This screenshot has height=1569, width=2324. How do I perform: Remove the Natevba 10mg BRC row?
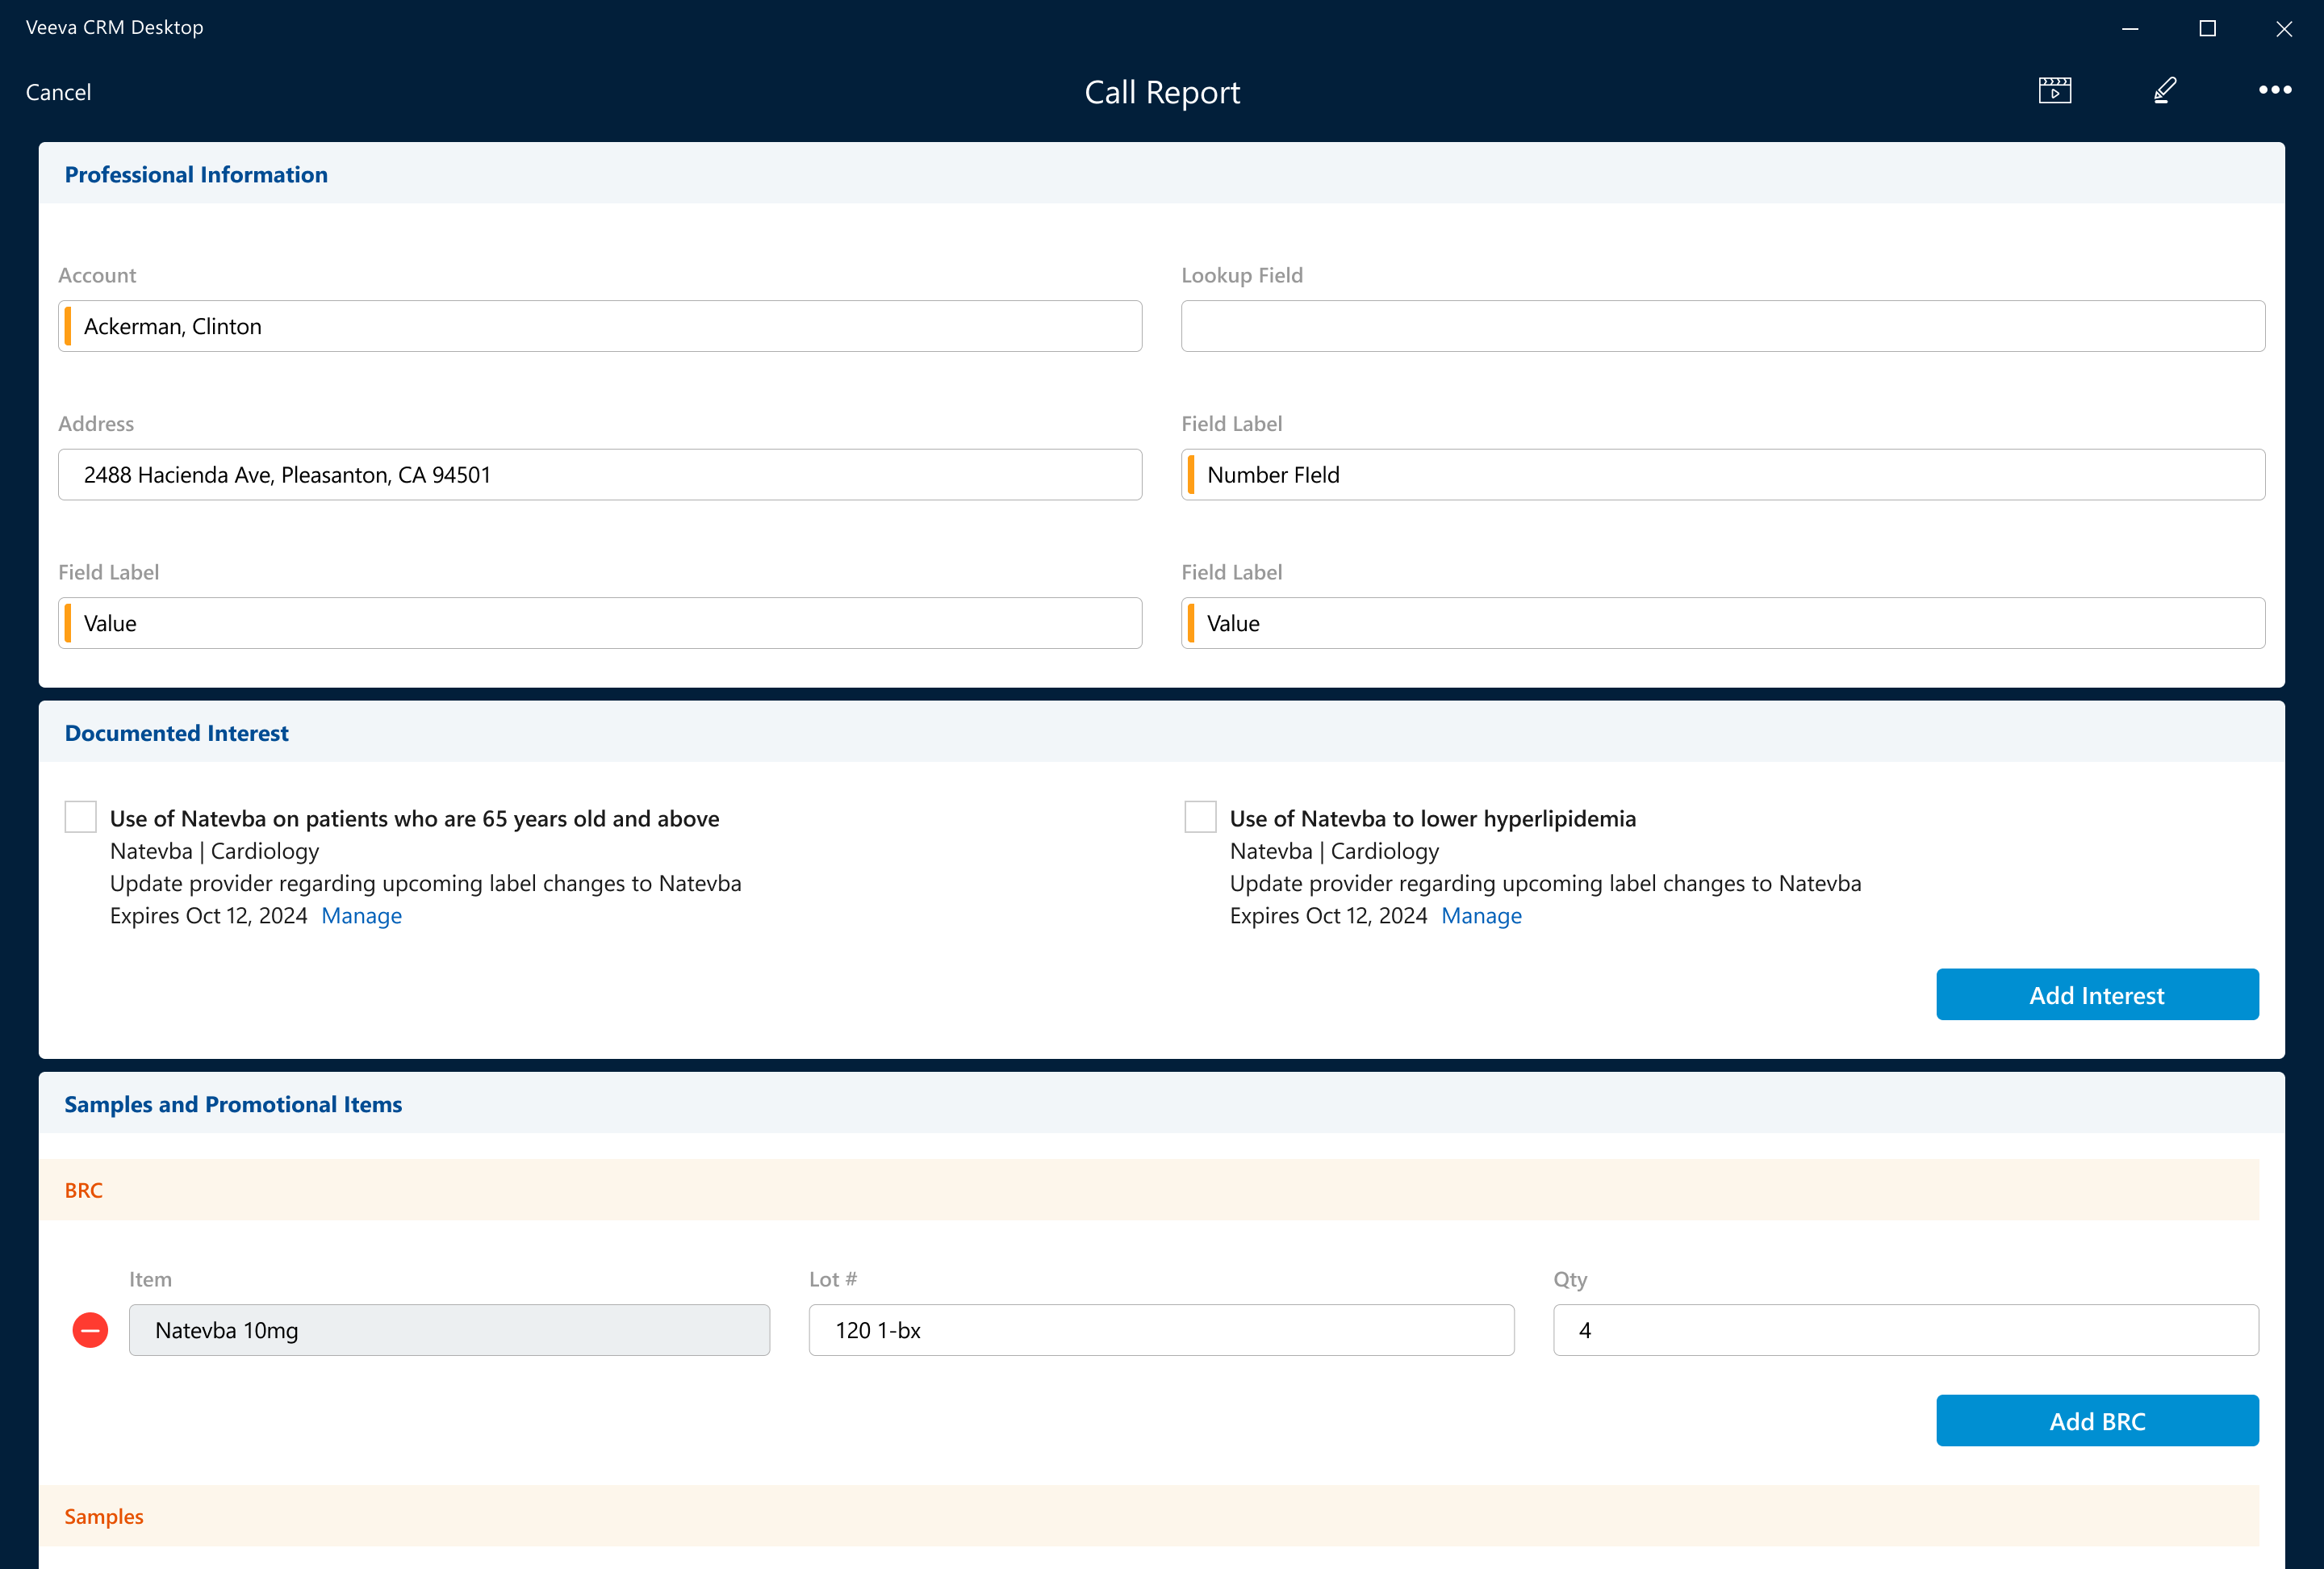click(90, 1330)
